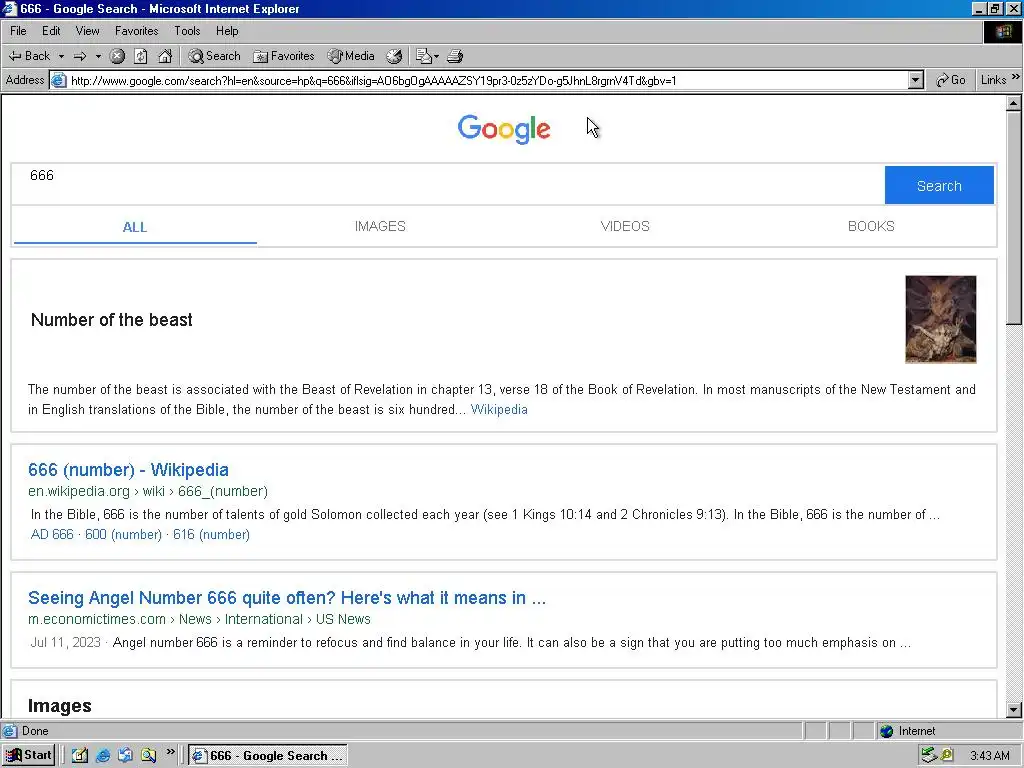Click the 'Number of the beast' heading
Viewport: 1024px width, 768px height.
coord(112,320)
